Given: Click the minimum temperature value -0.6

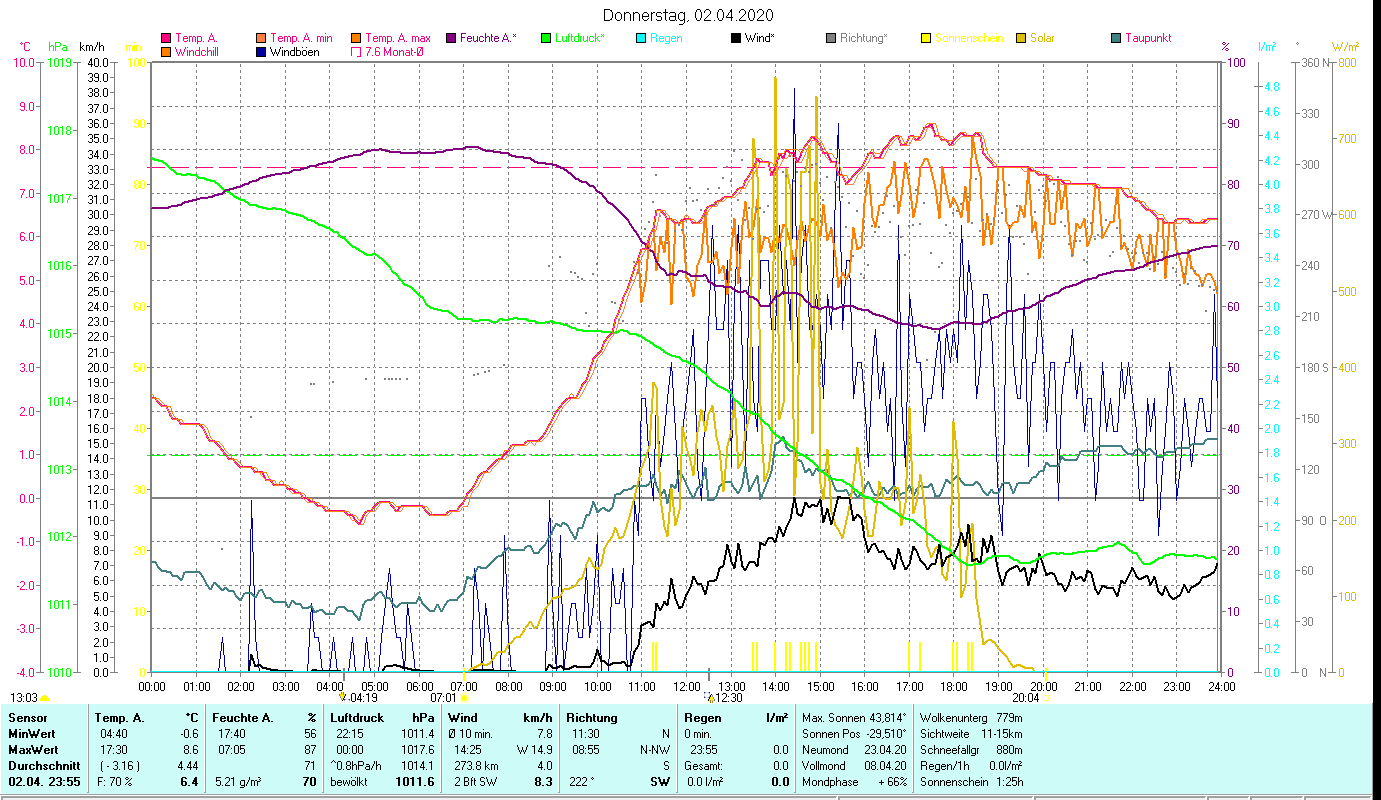Looking at the screenshot, I should click(x=187, y=734).
